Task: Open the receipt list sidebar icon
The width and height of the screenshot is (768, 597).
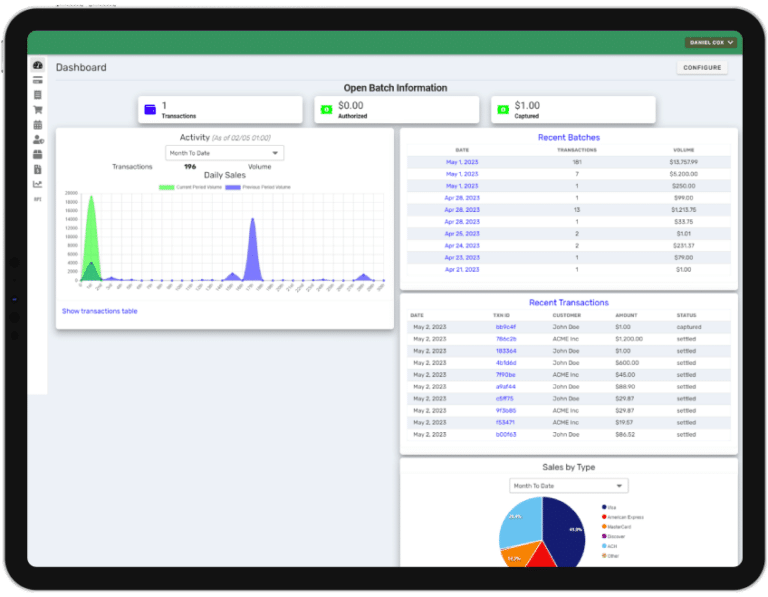Action: pyautogui.click(x=38, y=95)
